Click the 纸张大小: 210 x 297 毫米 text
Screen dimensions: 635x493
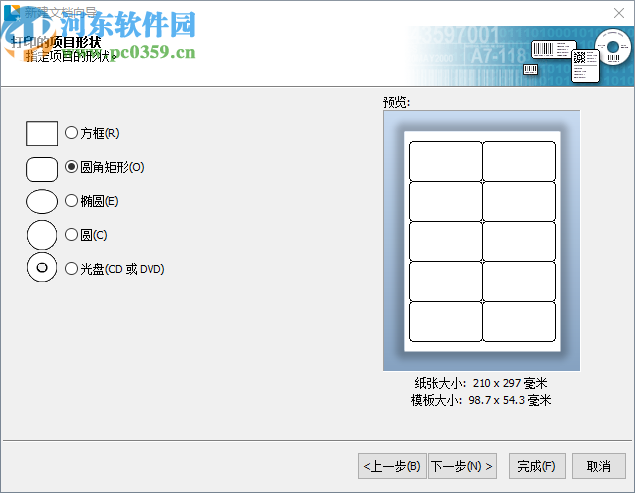tap(481, 383)
